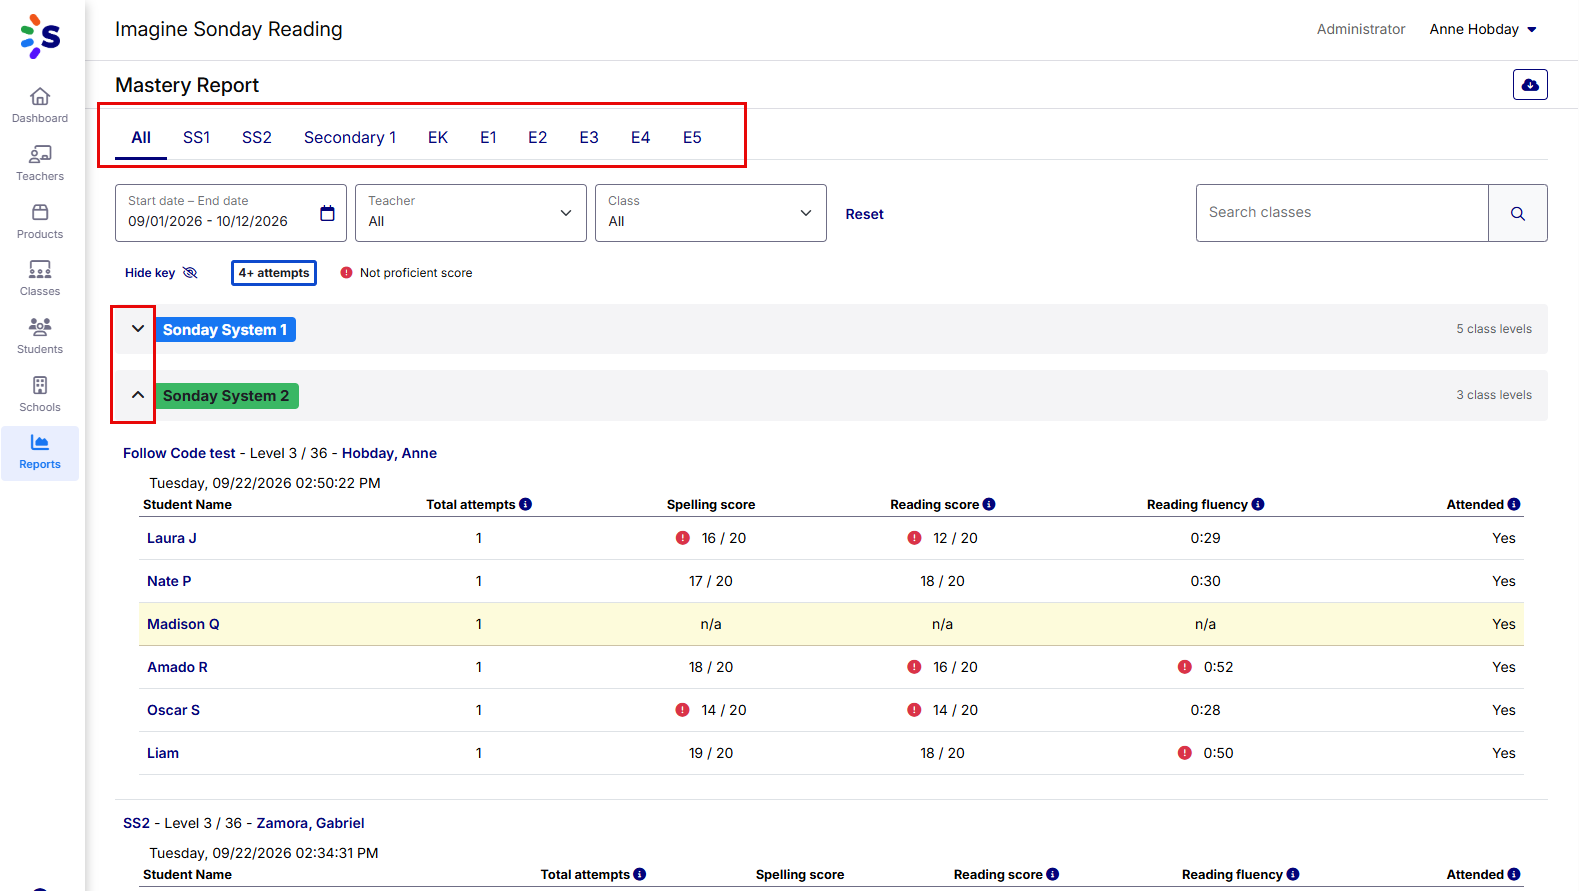Open the Schools sidebar page
Viewport: 1579px width, 891px height.
point(40,394)
